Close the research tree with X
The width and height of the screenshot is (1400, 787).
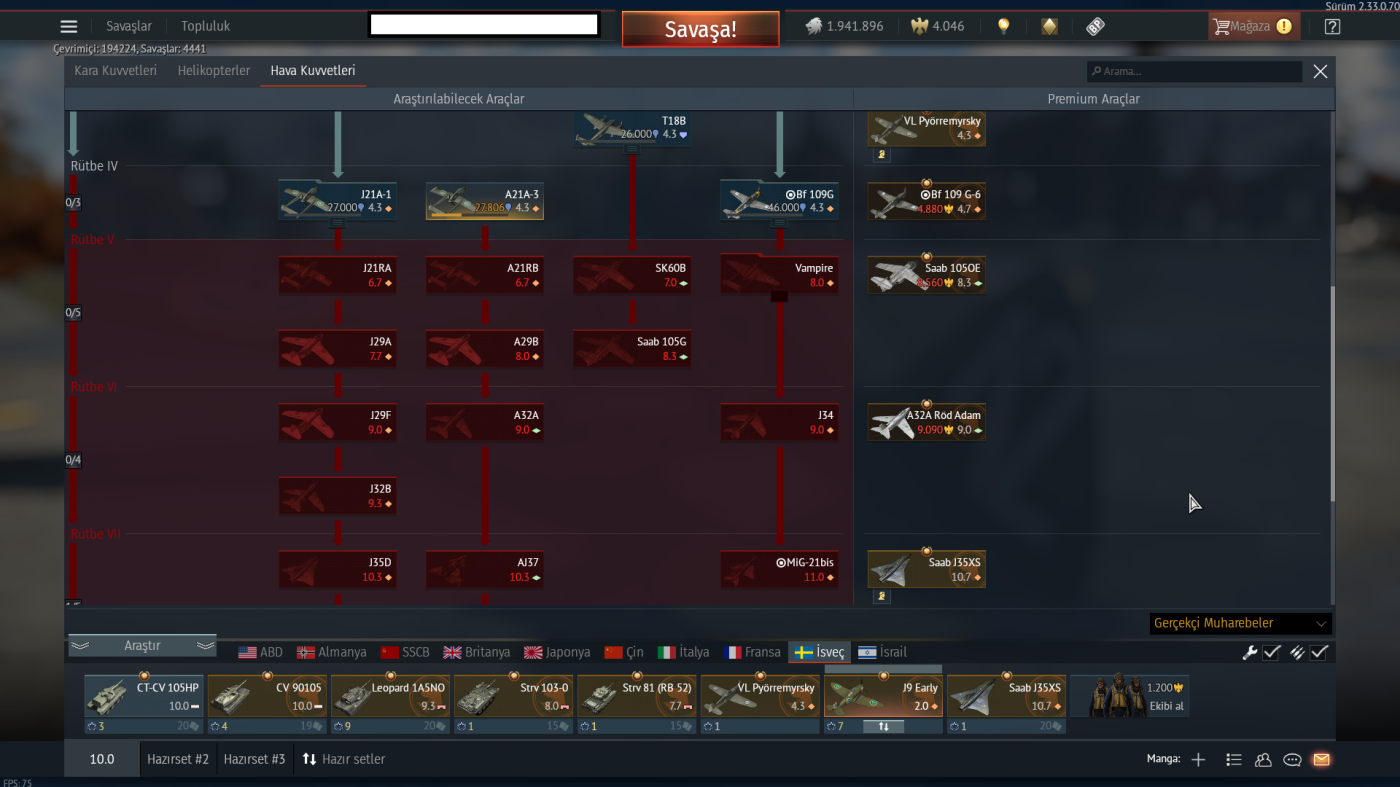(x=1320, y=72)
